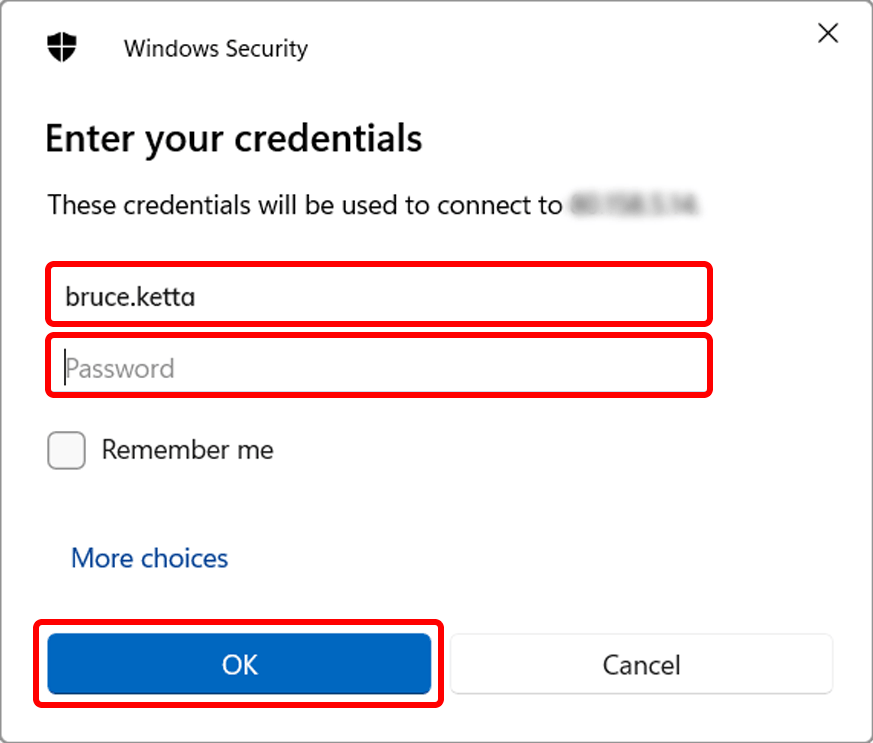Click the "OK" label on blue button
Viewport: 873px width, 743px height.
[240, 665]
